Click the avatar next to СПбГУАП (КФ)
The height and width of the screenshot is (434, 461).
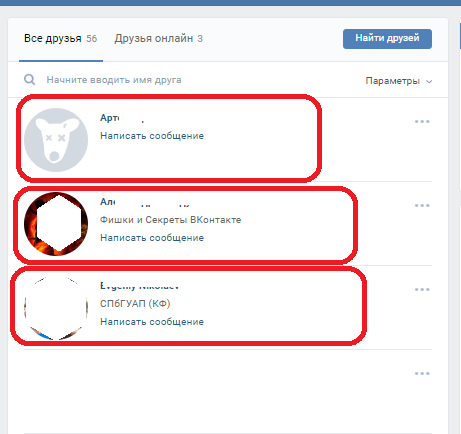tap(56, 308)
